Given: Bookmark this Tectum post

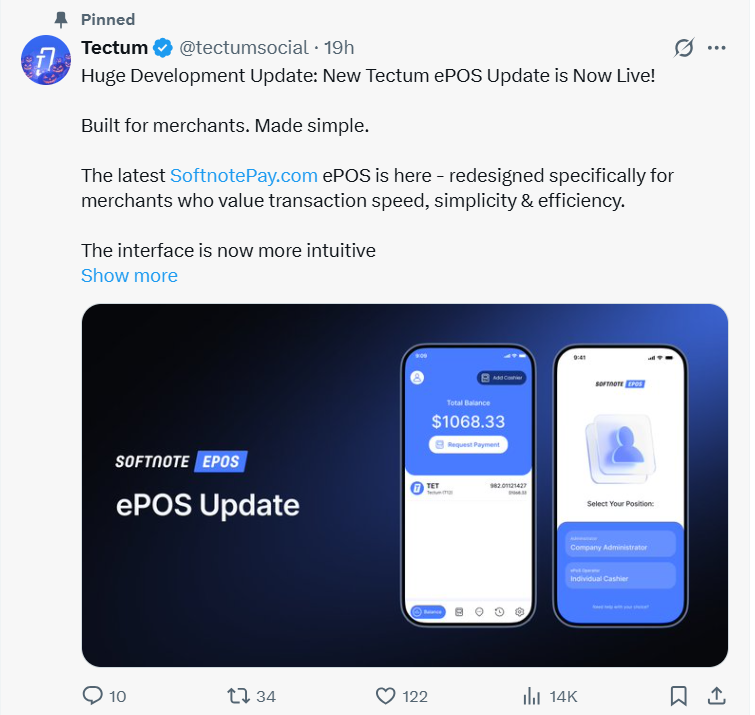Looking at the screenshot, I should [x=678, y=695].
